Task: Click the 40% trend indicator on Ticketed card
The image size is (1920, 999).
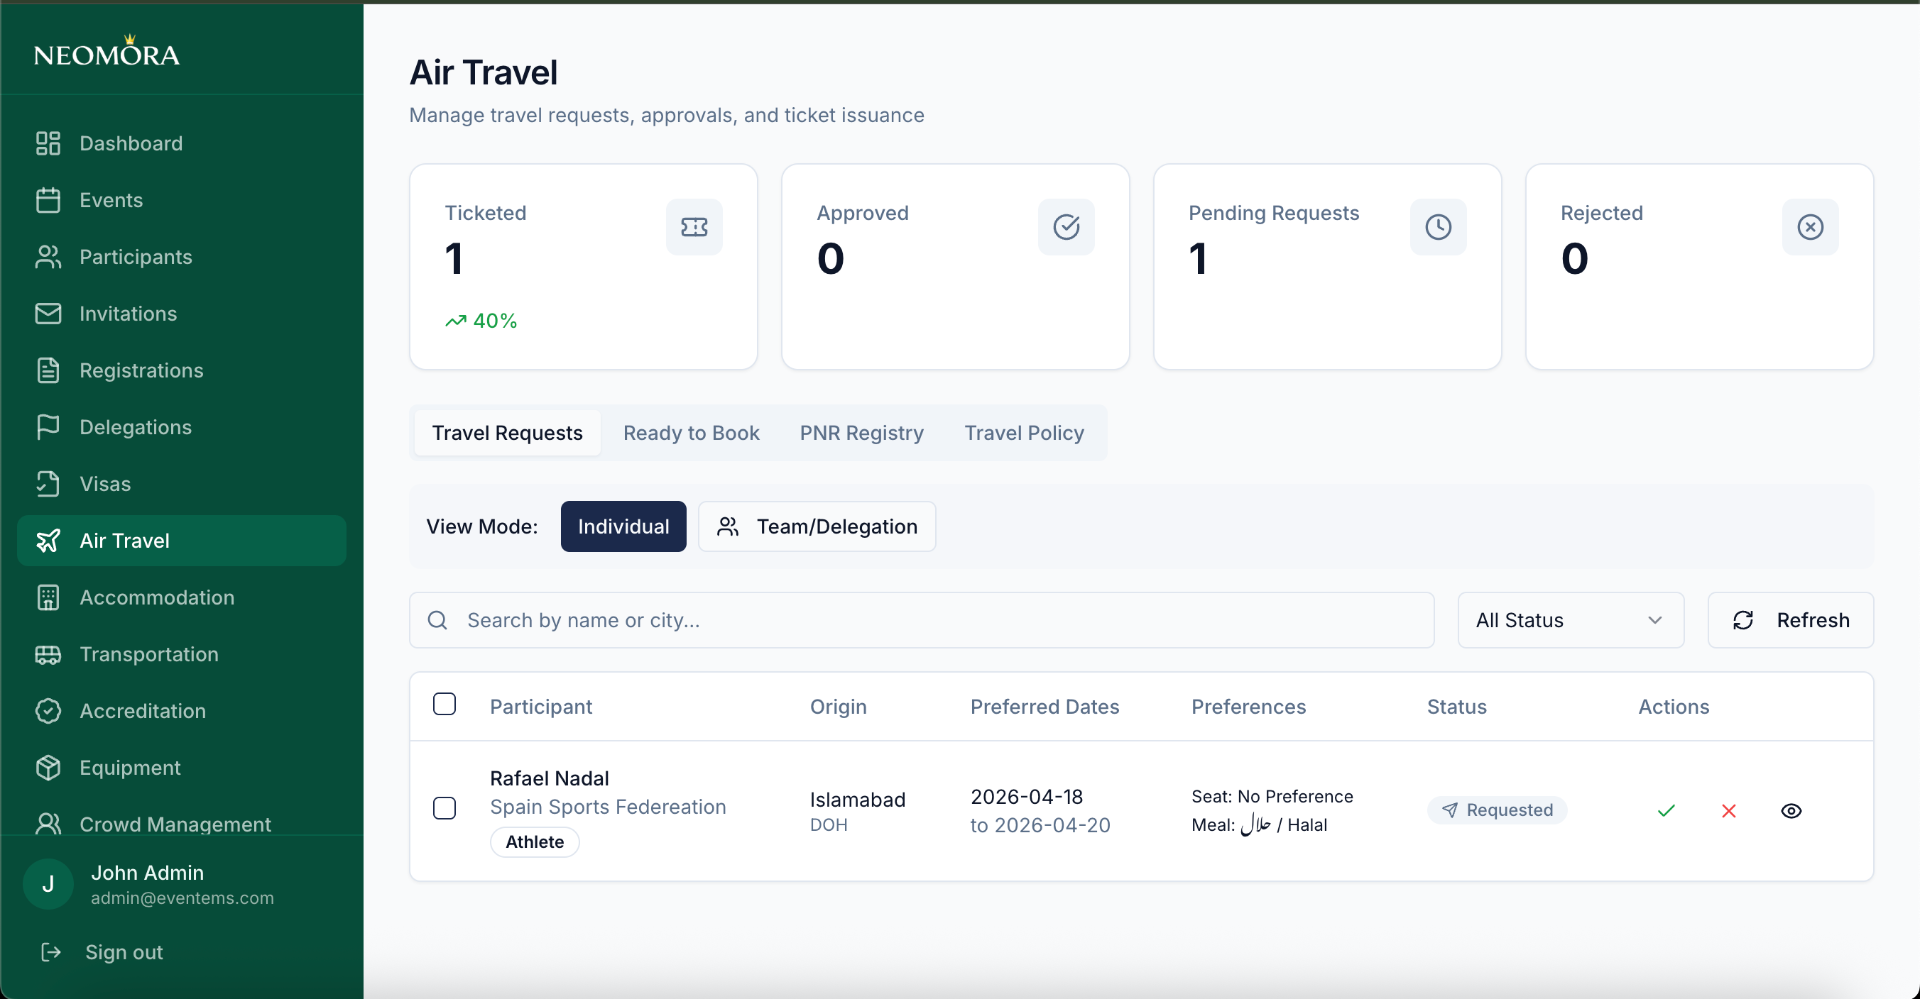Action: [x=481, y=320]
